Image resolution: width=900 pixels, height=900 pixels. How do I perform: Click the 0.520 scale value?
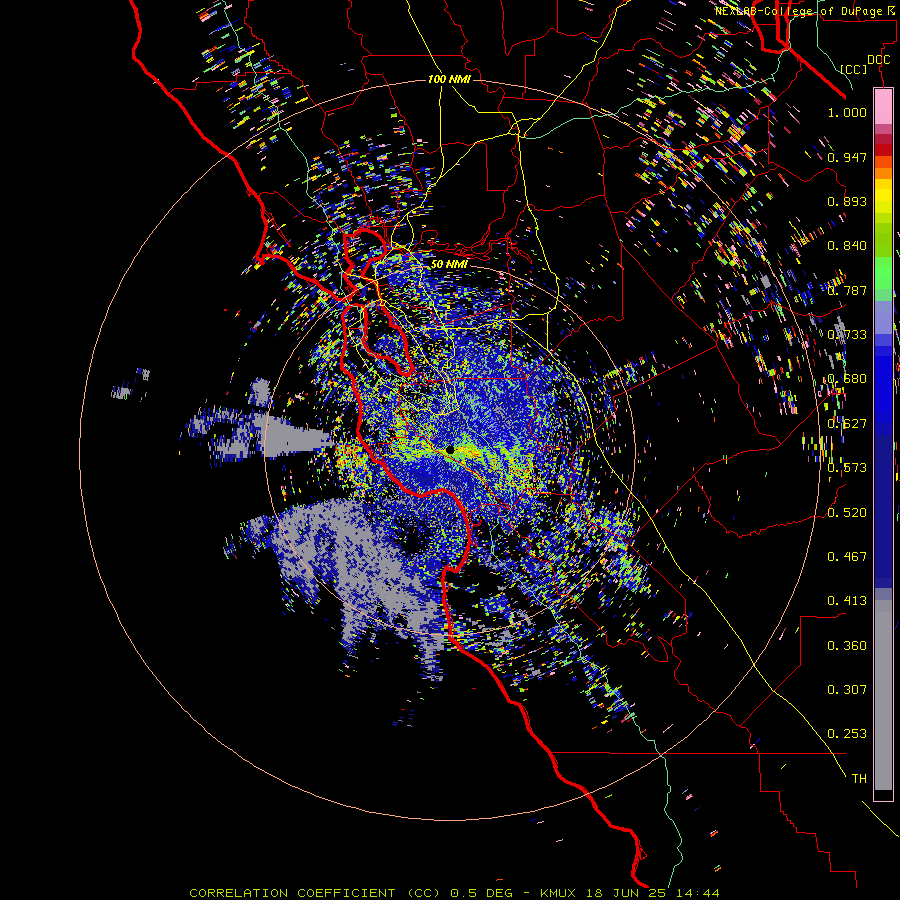coord(847,512)
